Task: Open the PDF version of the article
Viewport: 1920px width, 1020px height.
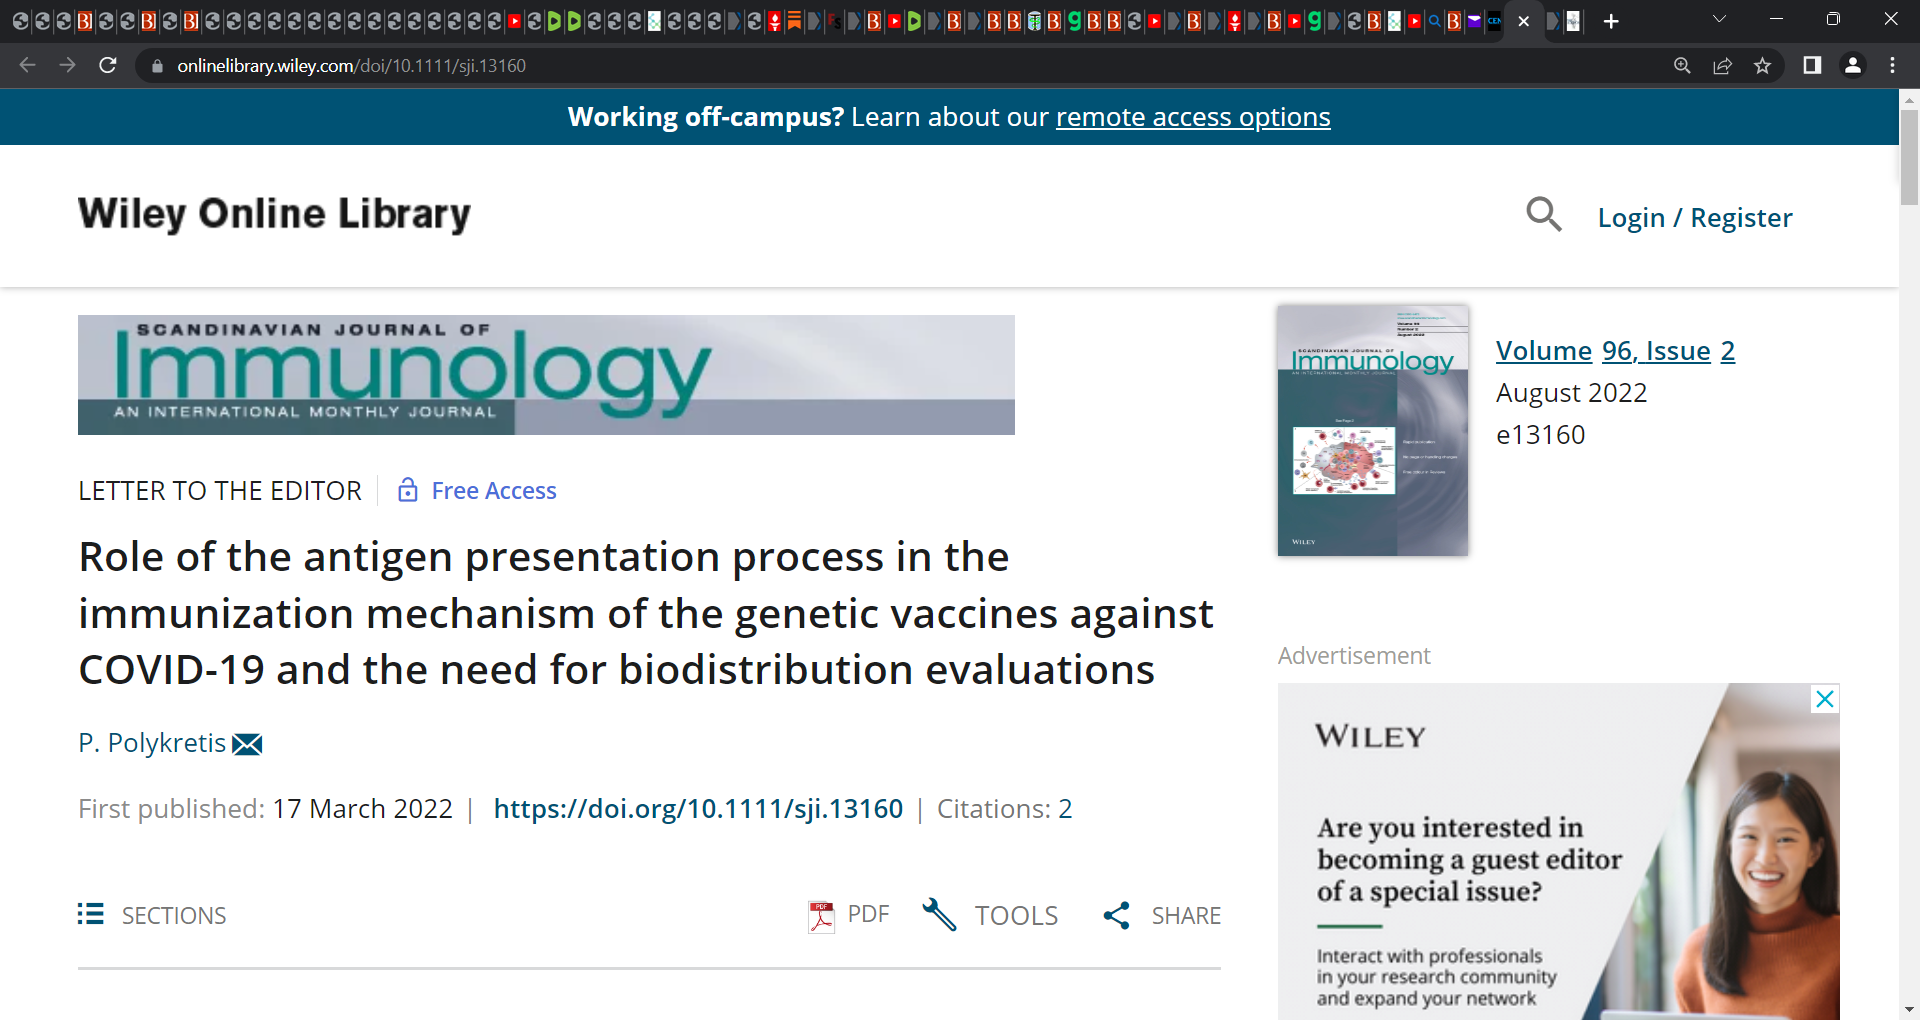Action: 849,915
